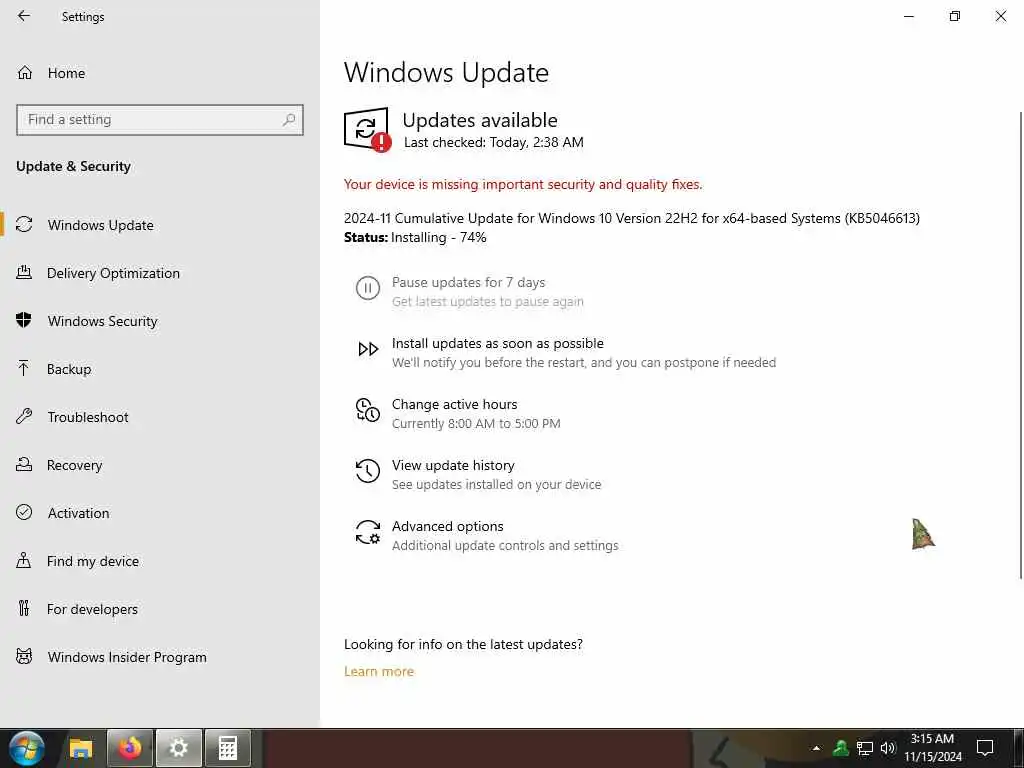
Task: Follow the Learn more link
Action: tap(379, 671)
